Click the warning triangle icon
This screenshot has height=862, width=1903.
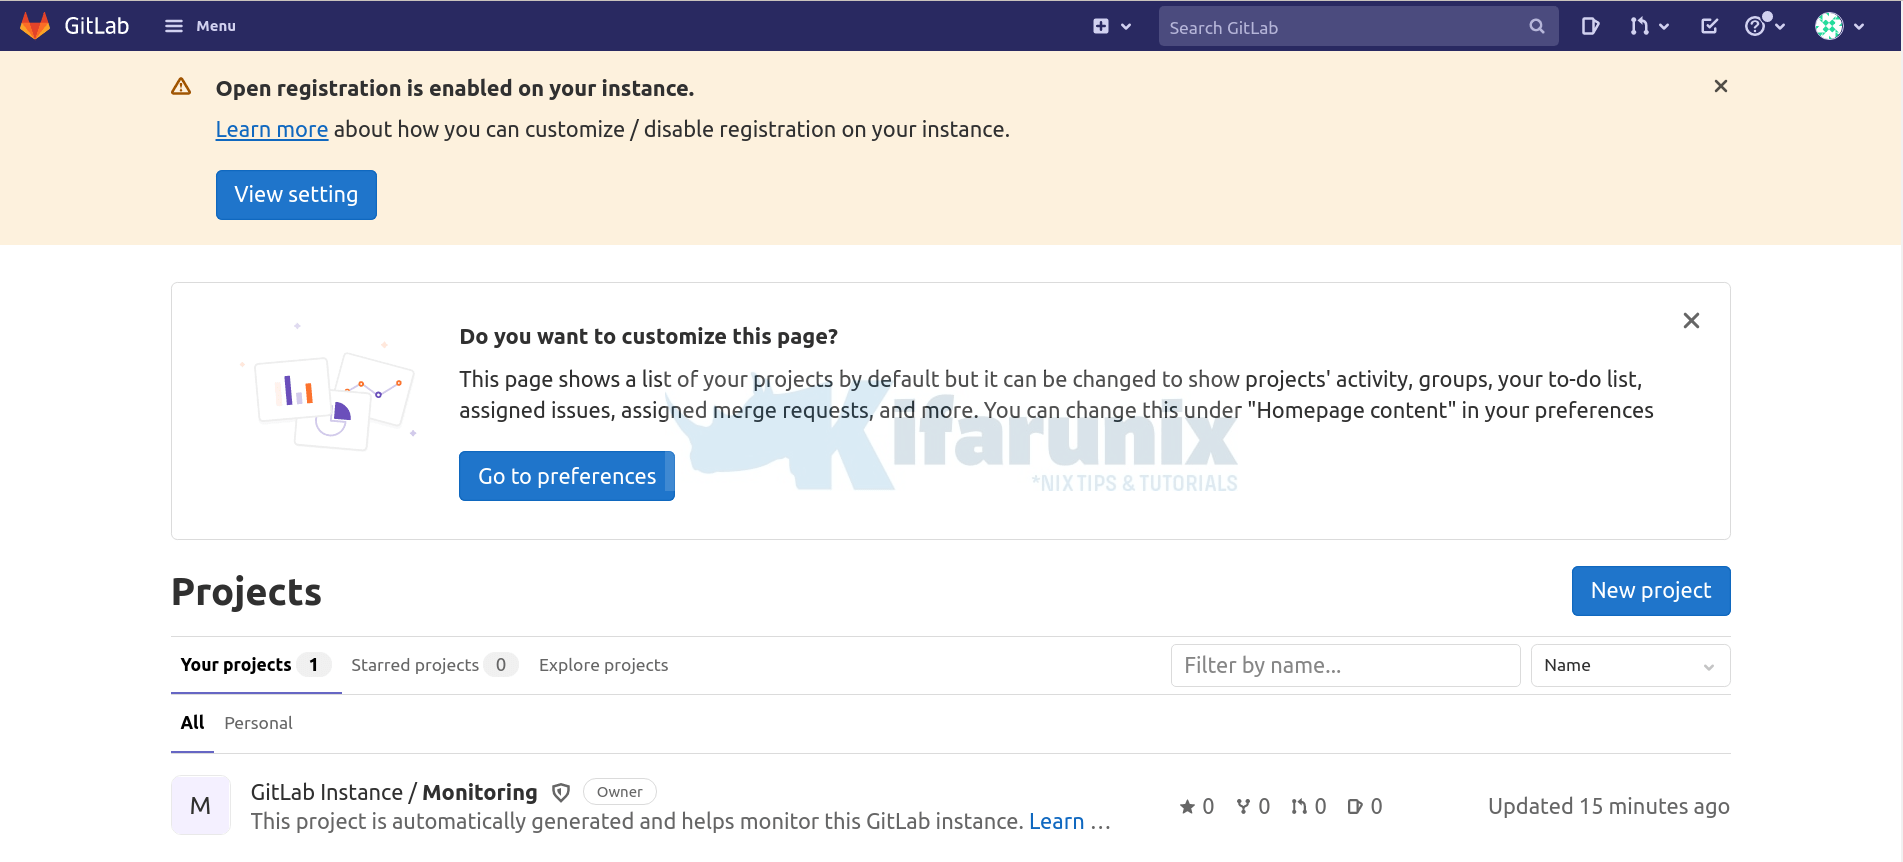point(181,87)
